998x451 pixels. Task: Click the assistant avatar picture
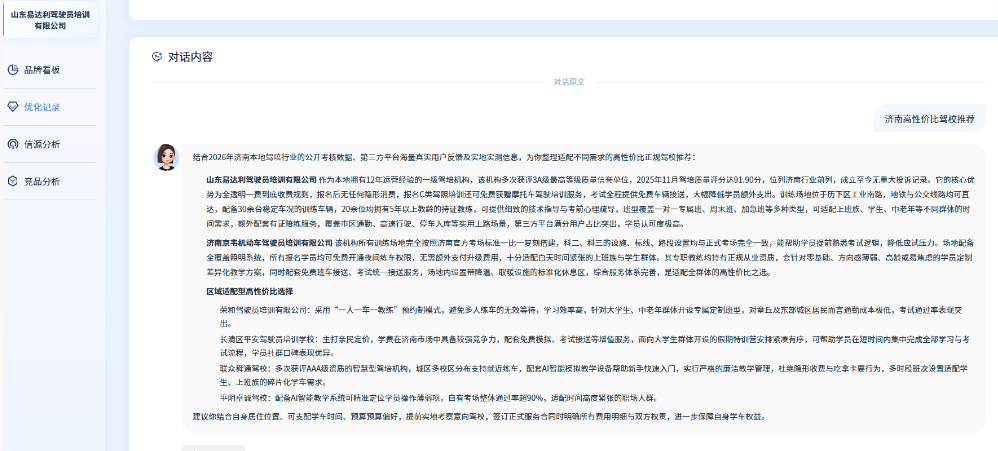(x=166, y=156)
